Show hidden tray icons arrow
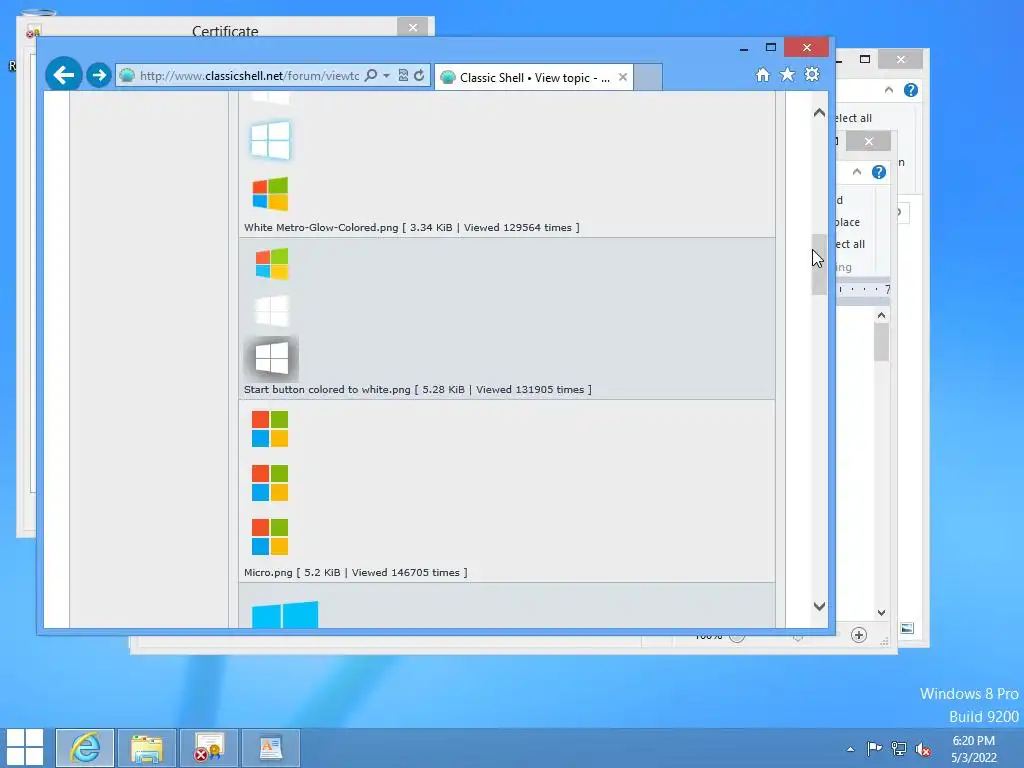 click(850, 749)
